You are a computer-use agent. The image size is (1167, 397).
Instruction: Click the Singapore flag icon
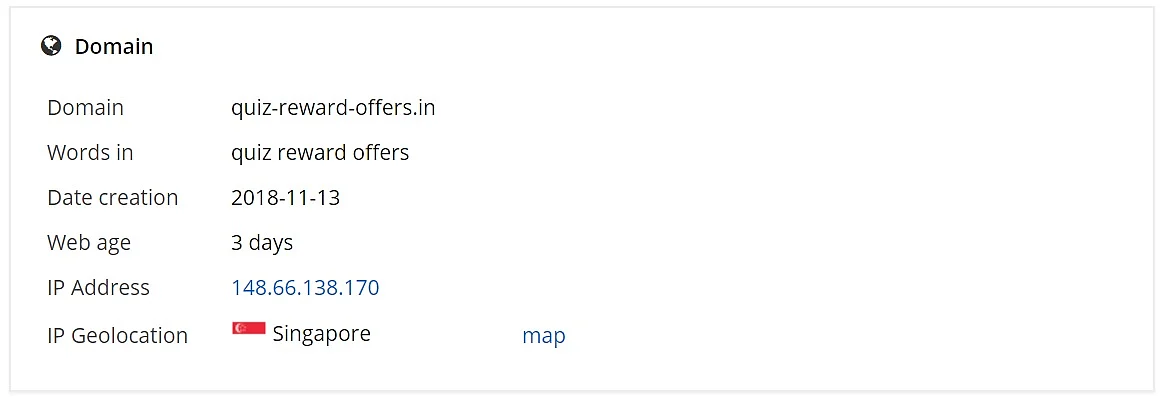pos(249,328)
